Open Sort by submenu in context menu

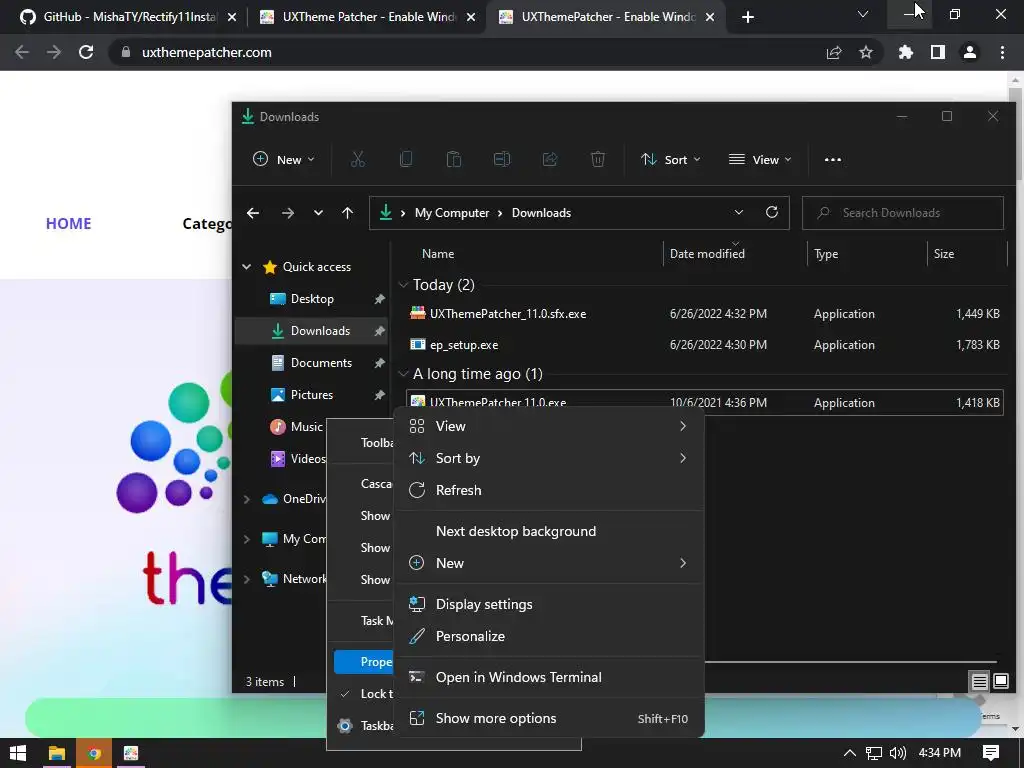(549, 458)
